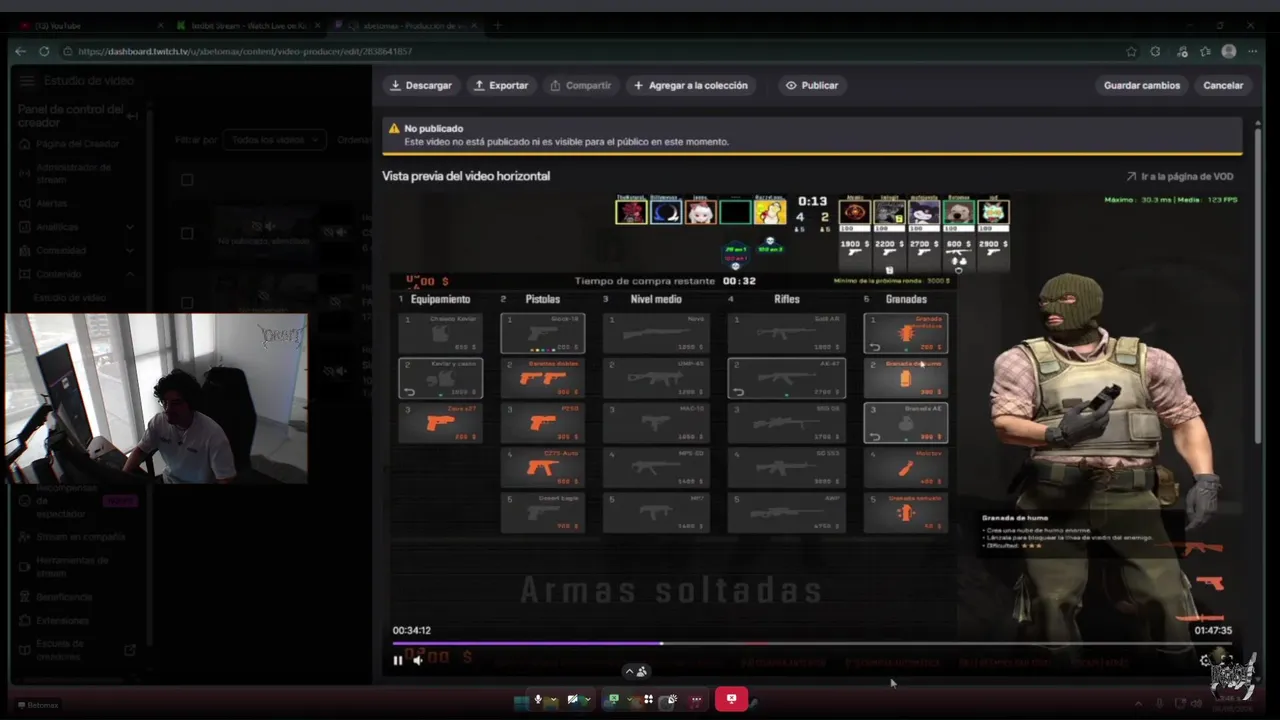Follow the Ir a la página de VOD link
The image size is (1280, 720).
tap(1180, 176)
